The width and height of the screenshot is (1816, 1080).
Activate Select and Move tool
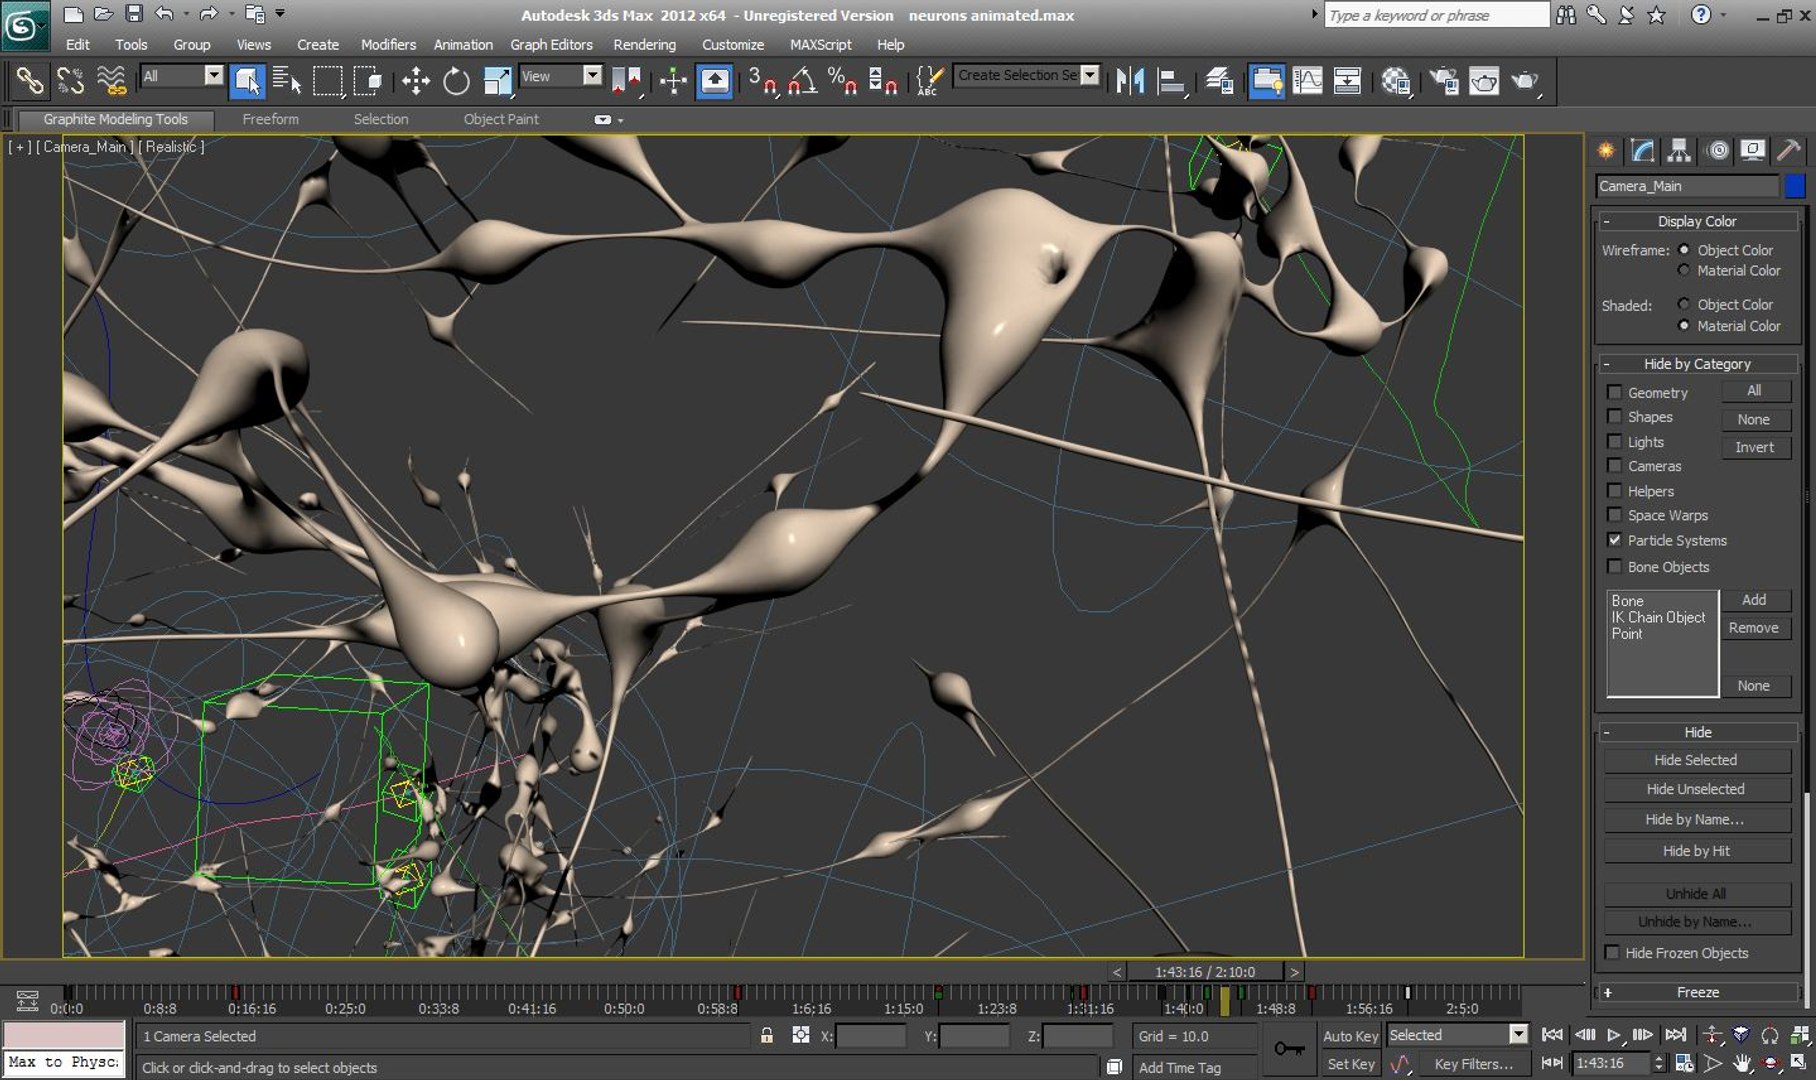pyautogui.click(x=415, y=80)
